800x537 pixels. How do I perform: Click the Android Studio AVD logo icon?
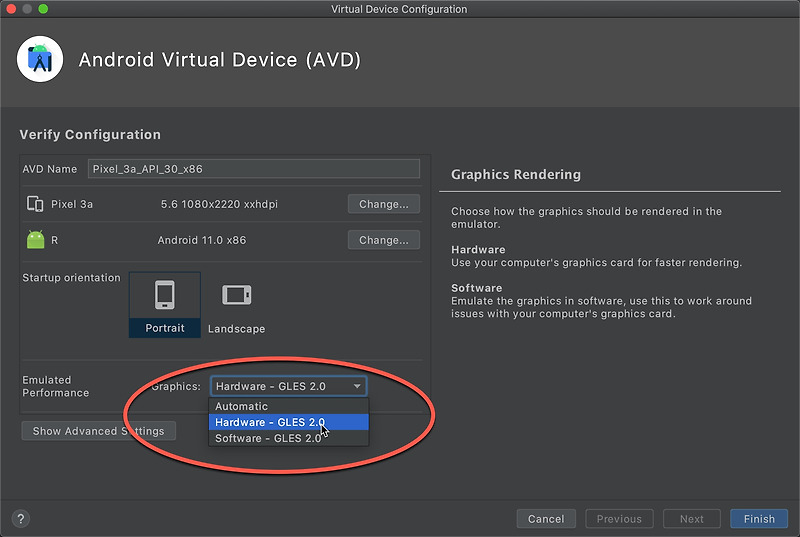[40, 59]
